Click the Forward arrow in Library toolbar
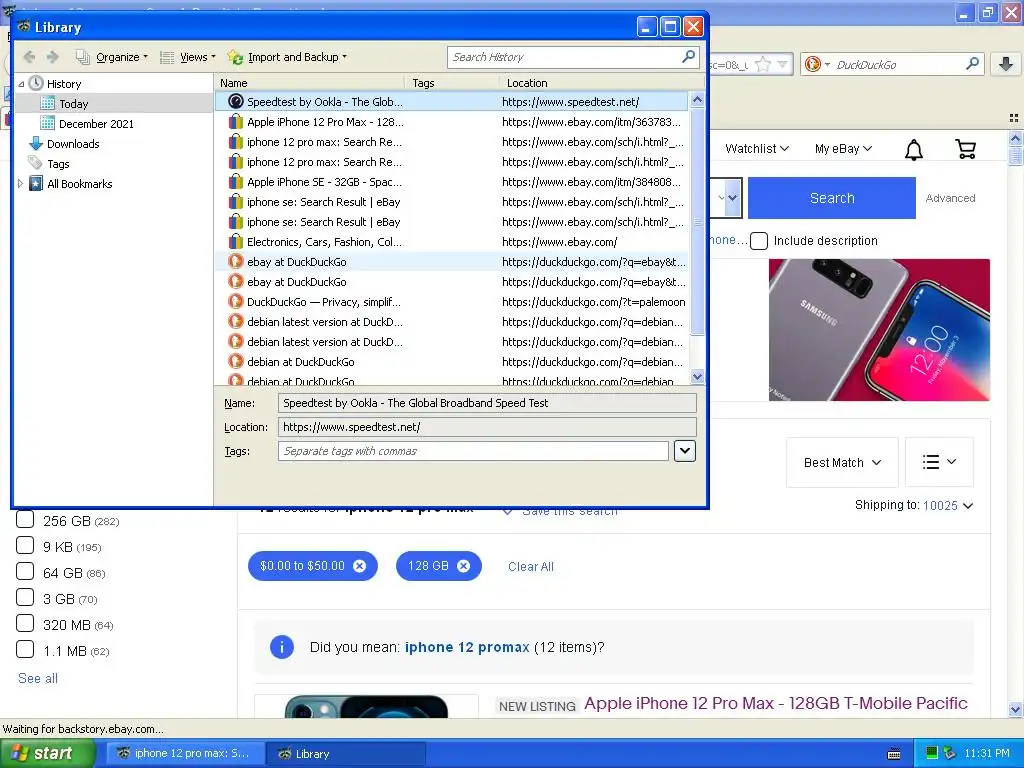Viewport: 1024px width, 768px height. 52,57
